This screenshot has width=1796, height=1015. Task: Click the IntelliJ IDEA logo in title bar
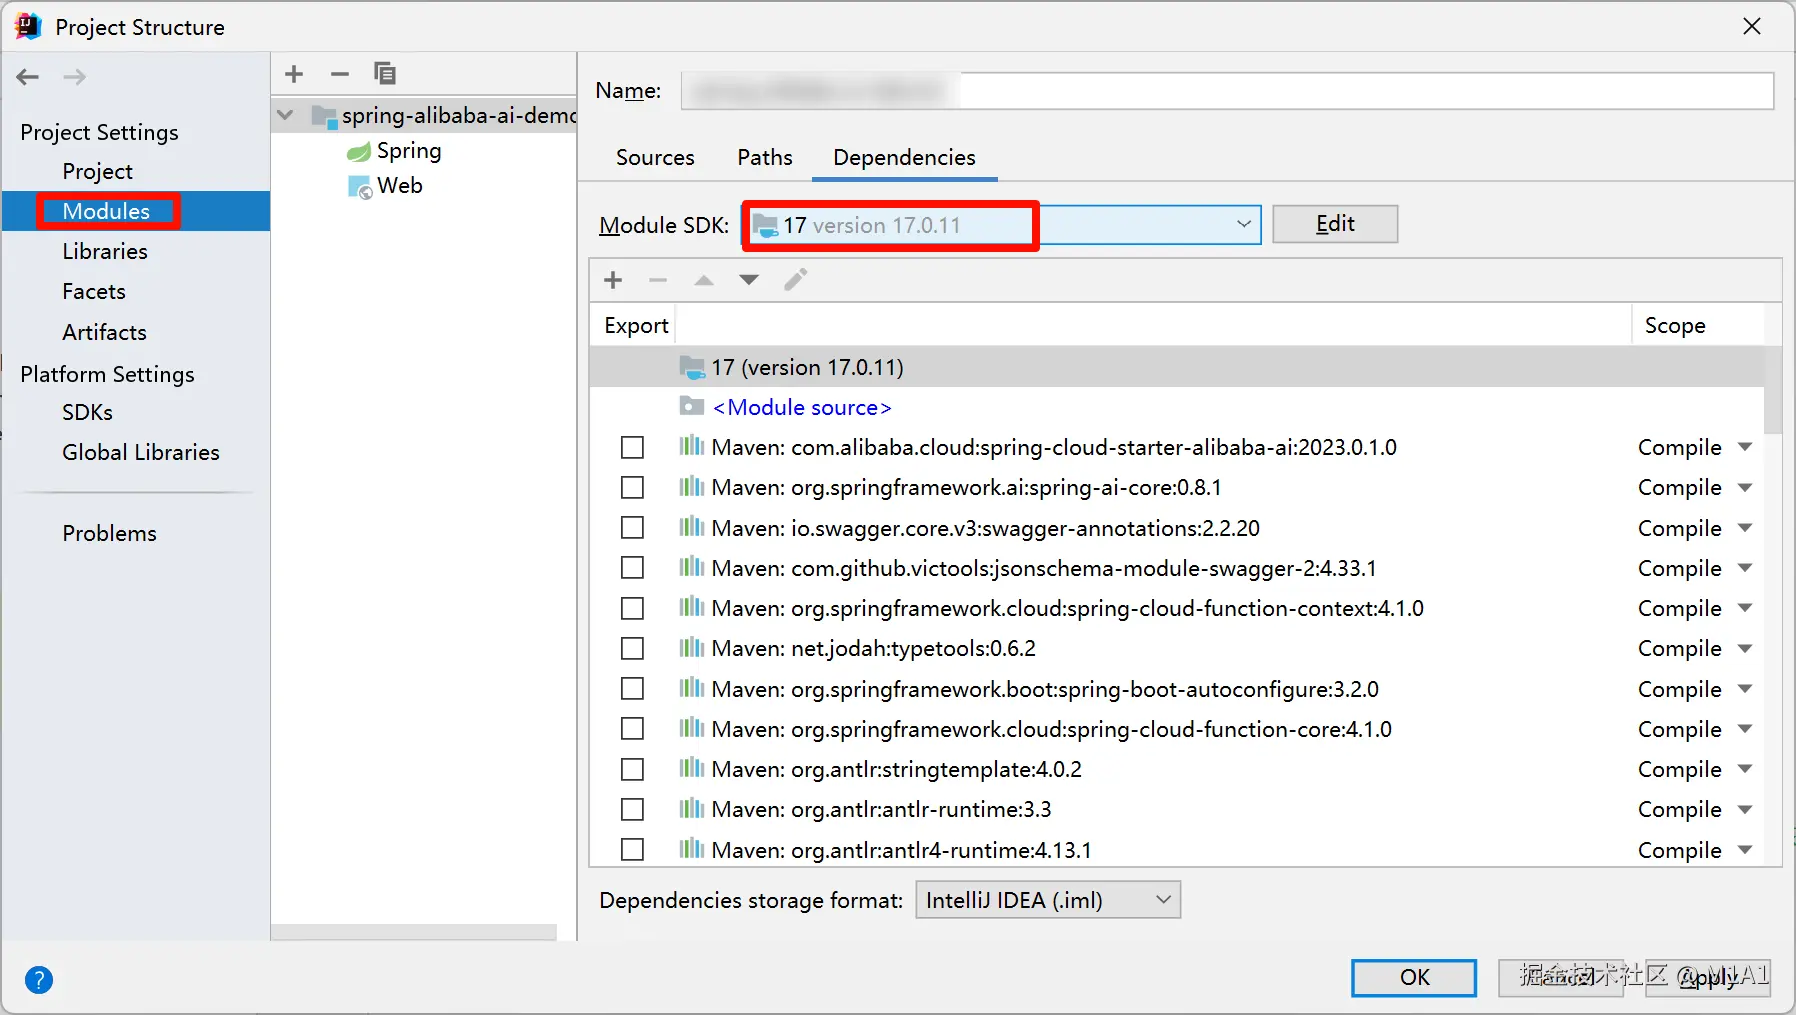tap(28, 27)
